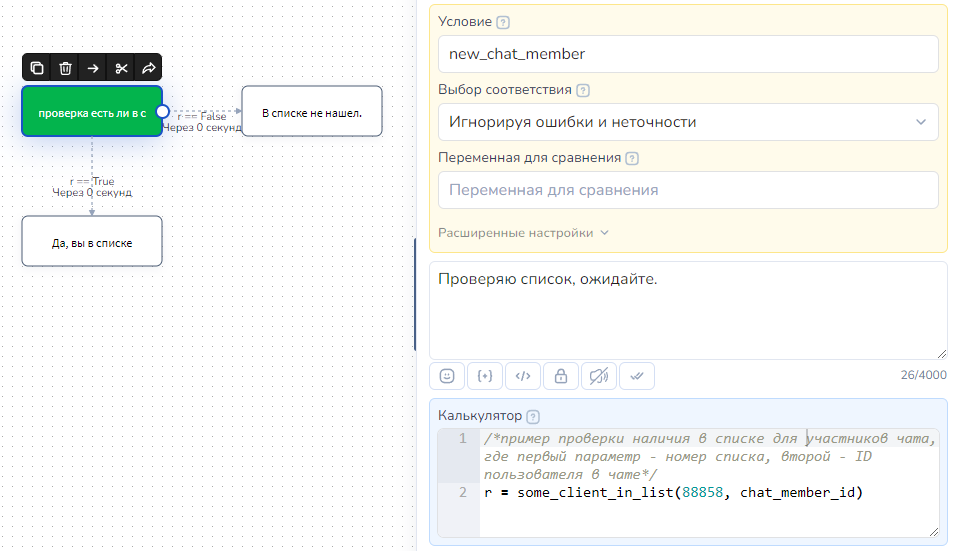The width and height of the screenshot is (955, 551).
Task: Click the scissors cut icon
Action: [x=121, y=68]
